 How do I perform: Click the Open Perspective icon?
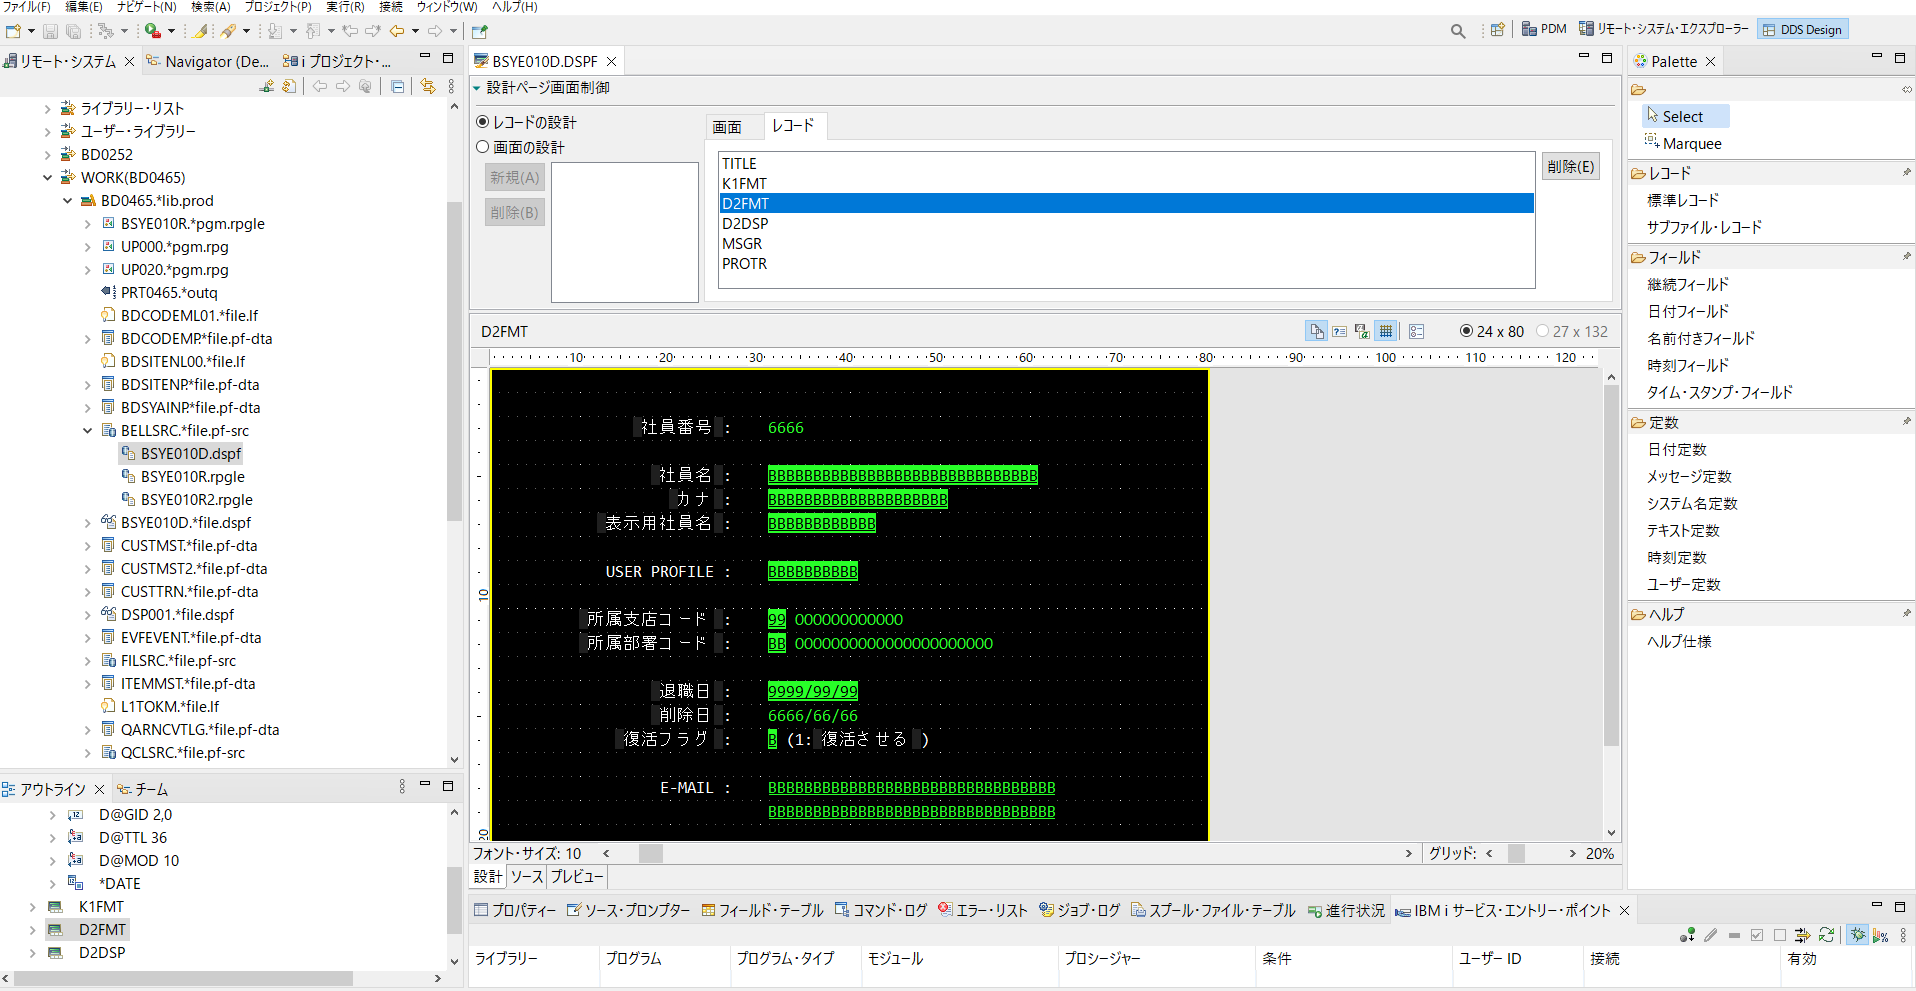1497,30
